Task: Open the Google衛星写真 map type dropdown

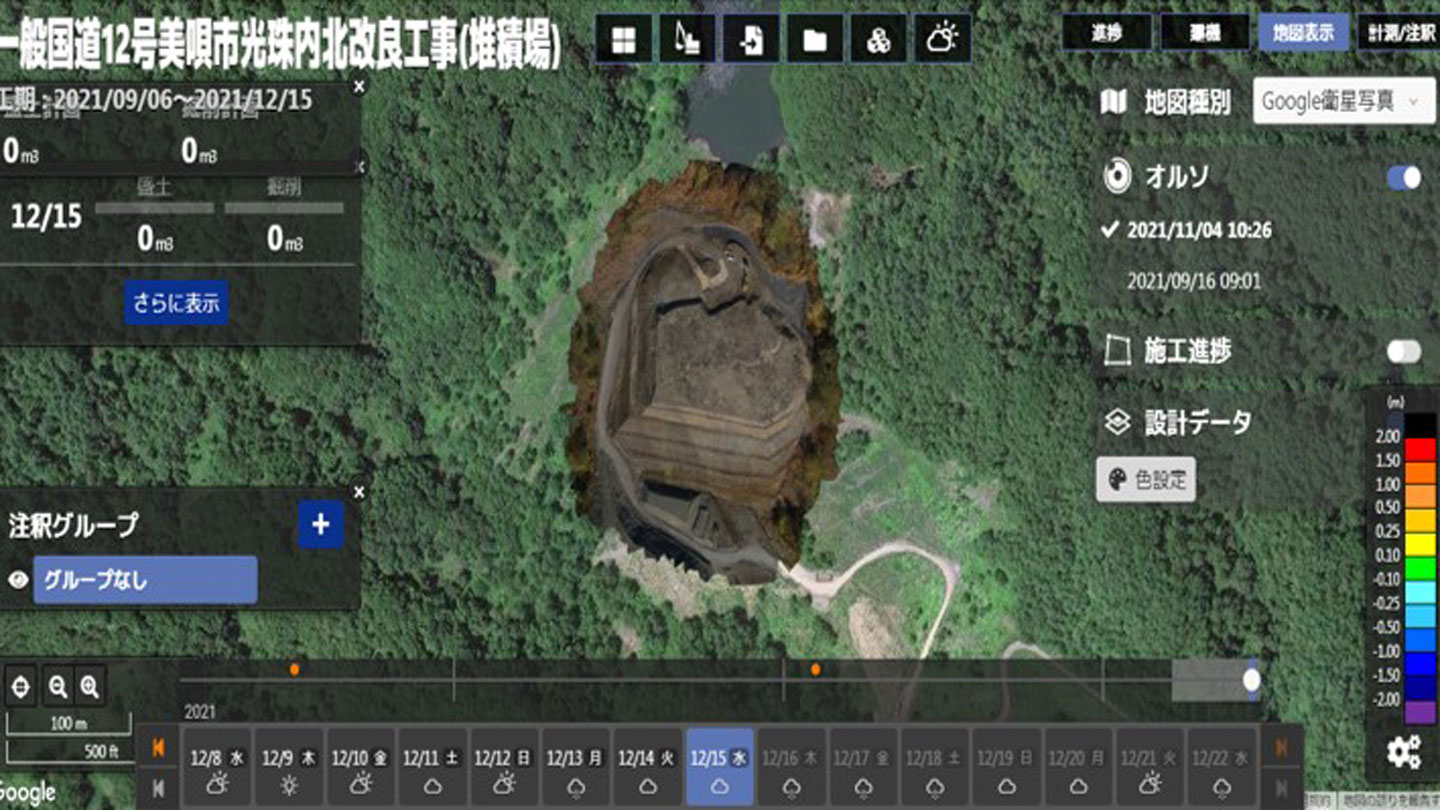Action: [x=1343, y=101]
